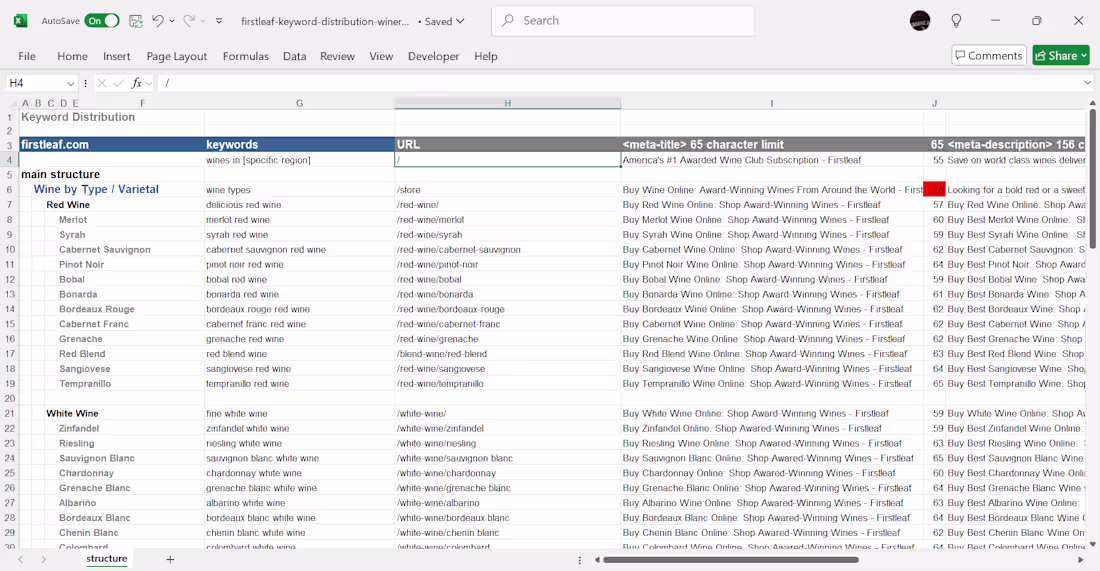The width and height of the screenshot is (1100, 571).
Task: Click the lightbulb tips icon
Action: point(956,21)
